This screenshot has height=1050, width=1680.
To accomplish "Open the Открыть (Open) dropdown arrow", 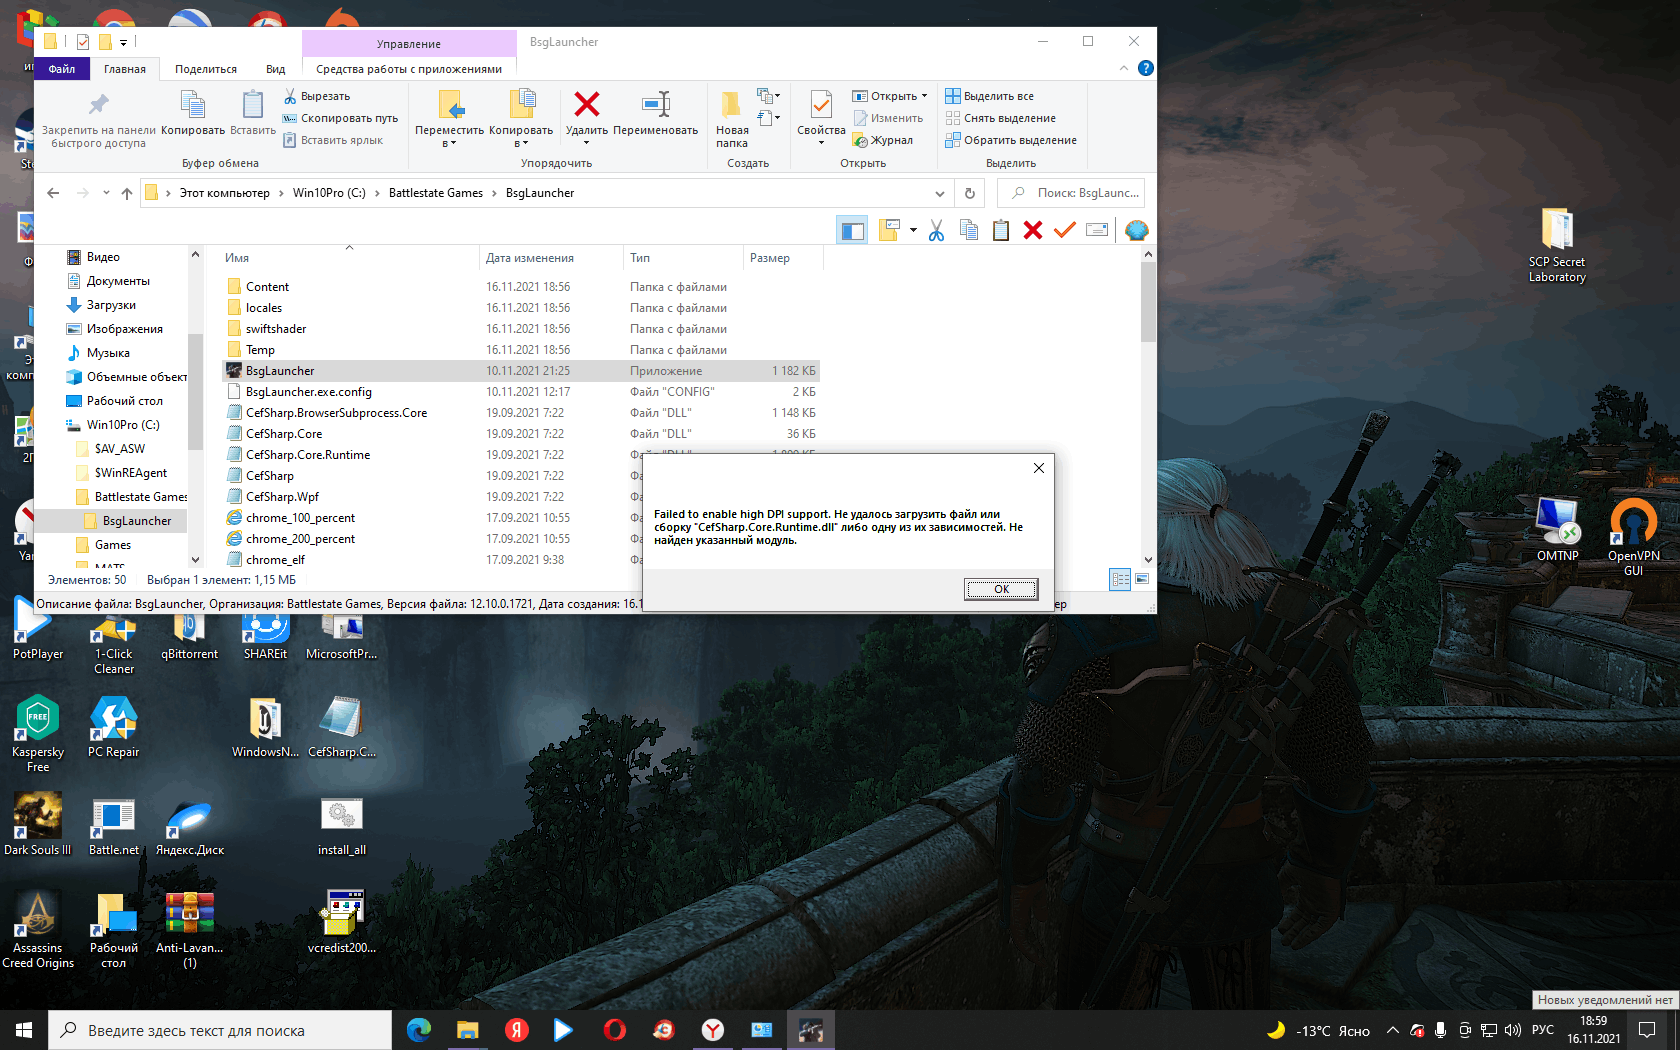I will click(924, 96).
